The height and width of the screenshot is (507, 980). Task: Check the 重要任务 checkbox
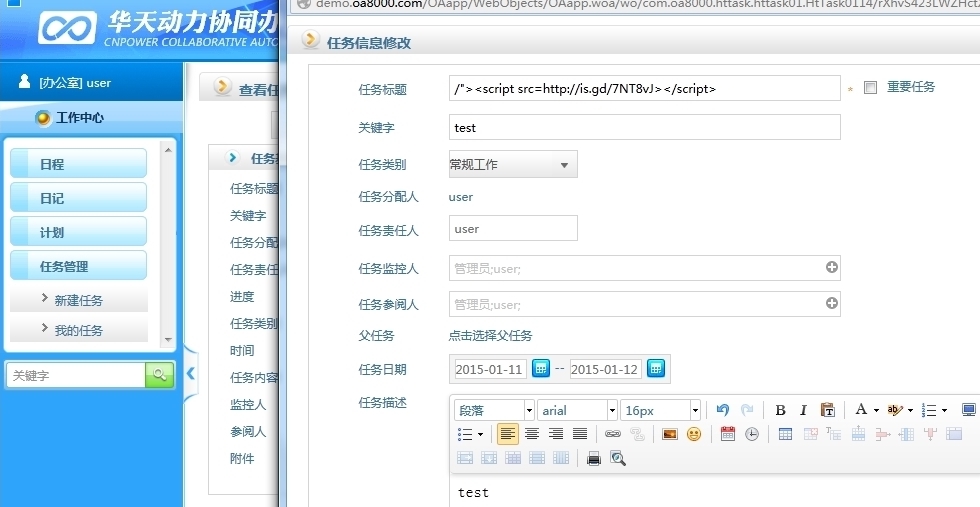point(870,88)
